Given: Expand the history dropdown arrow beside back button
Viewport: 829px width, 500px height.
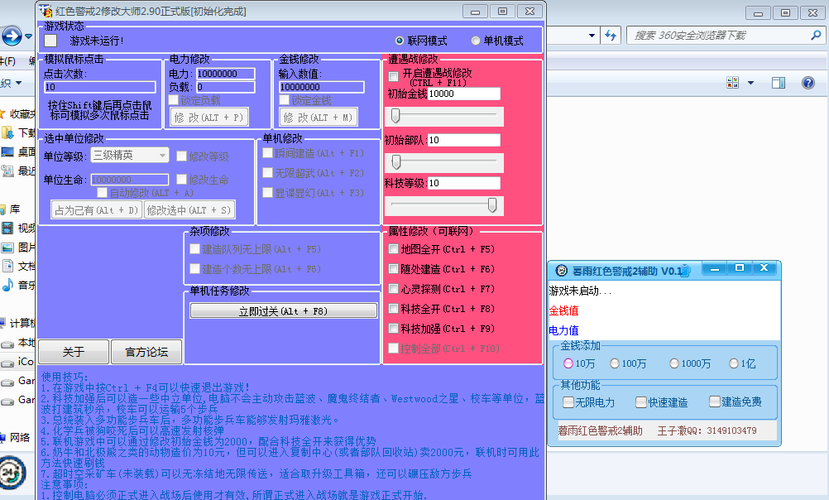Looking at the screenshot, I should (x=28, y=38).
